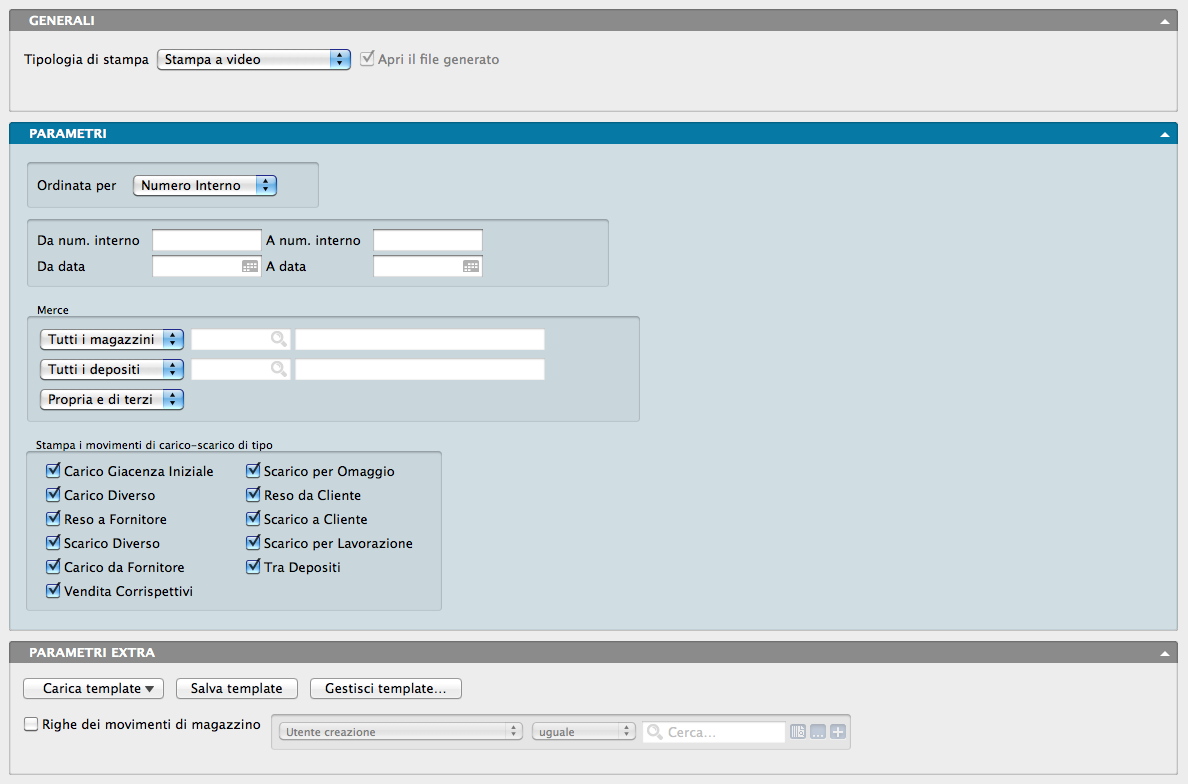1188x784 pixels.
Task: Click the Gestisci template button
Action: coord(386,689)
